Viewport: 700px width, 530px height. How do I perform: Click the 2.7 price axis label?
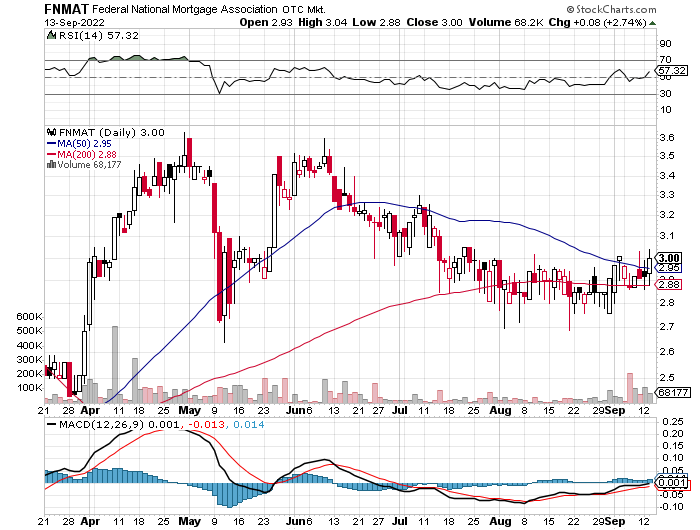667,326
